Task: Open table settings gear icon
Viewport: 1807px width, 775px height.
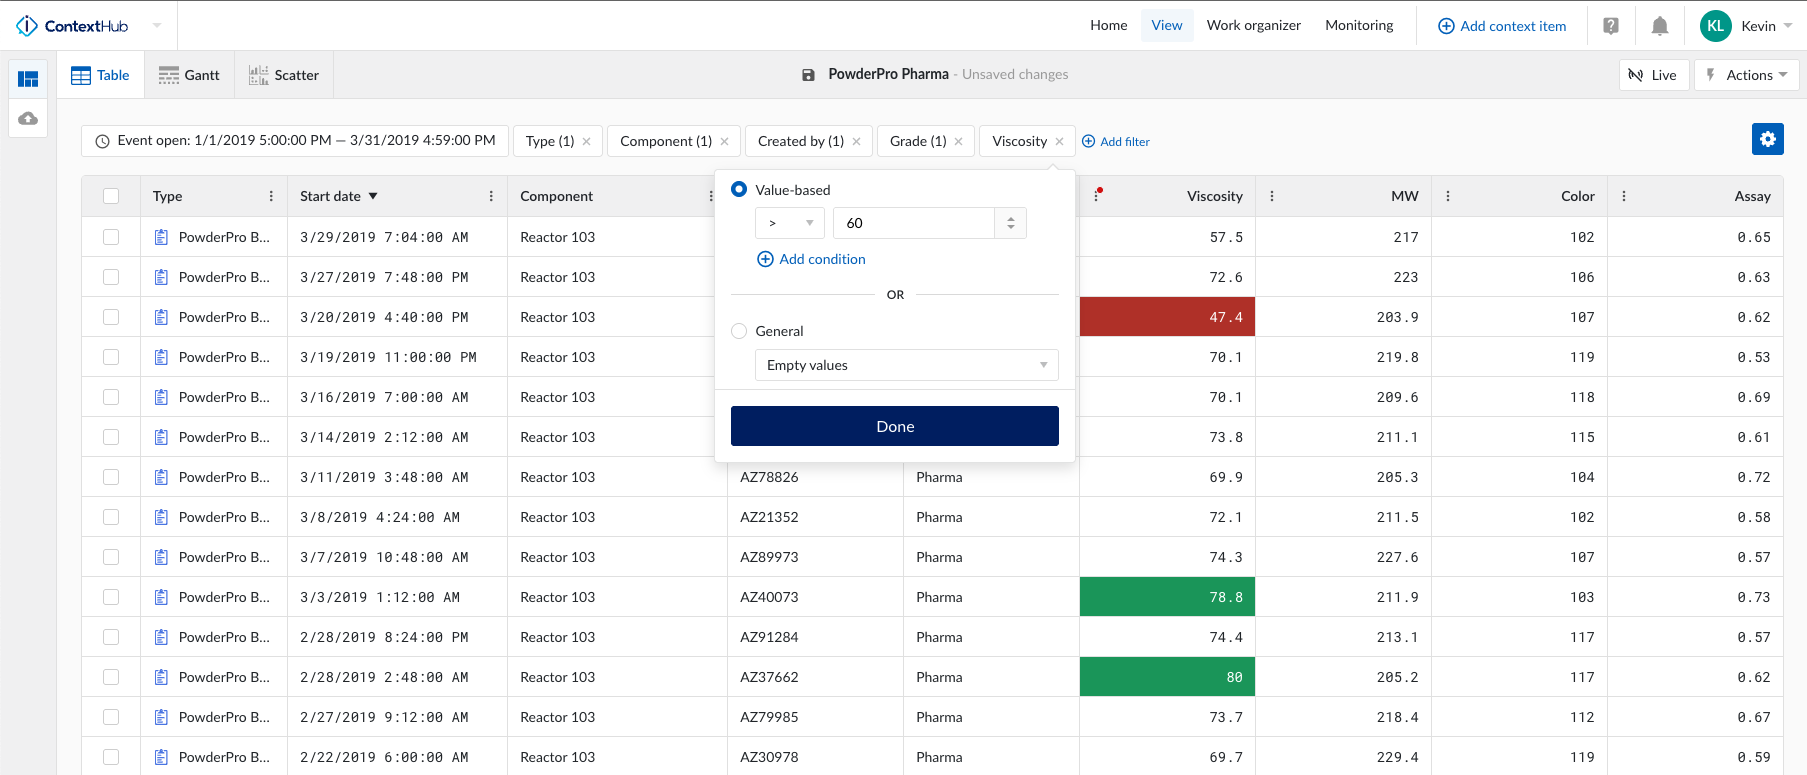Action: pos(1768,139)
